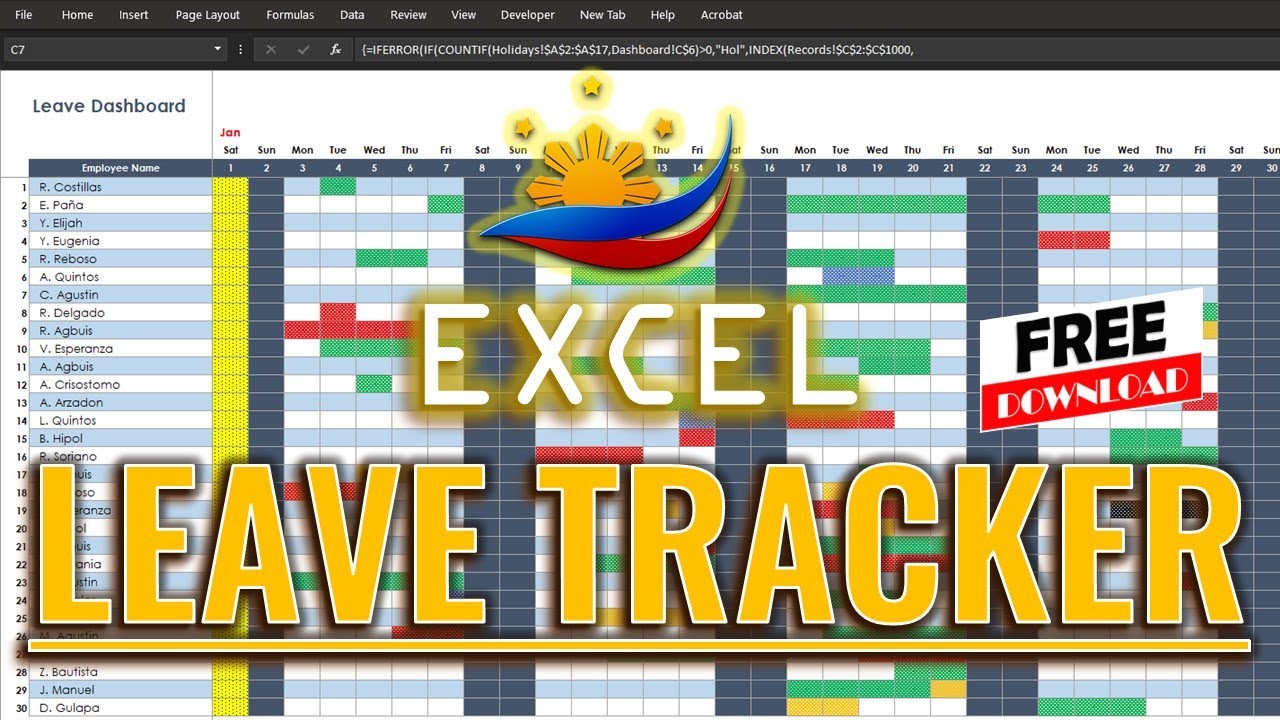
Task: Select employee Z. Bautista
Action: [120, 672]
